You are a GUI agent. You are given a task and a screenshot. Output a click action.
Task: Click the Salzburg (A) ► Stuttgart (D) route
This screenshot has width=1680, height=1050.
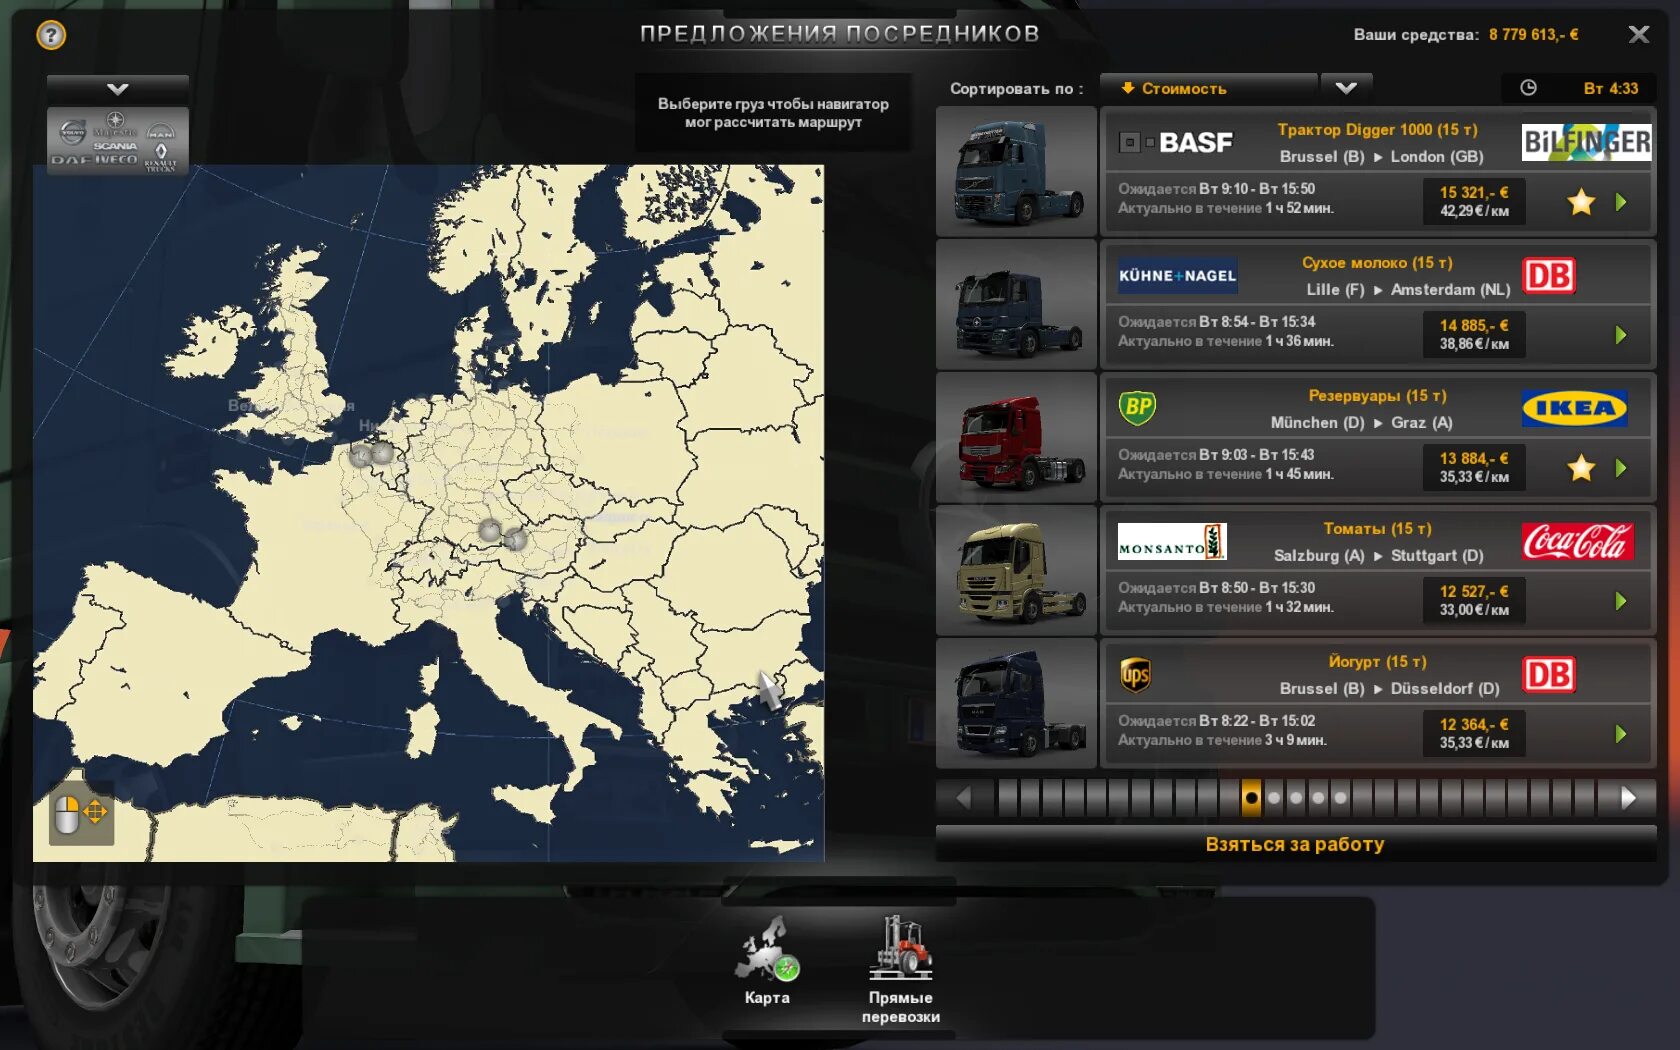1378,556
